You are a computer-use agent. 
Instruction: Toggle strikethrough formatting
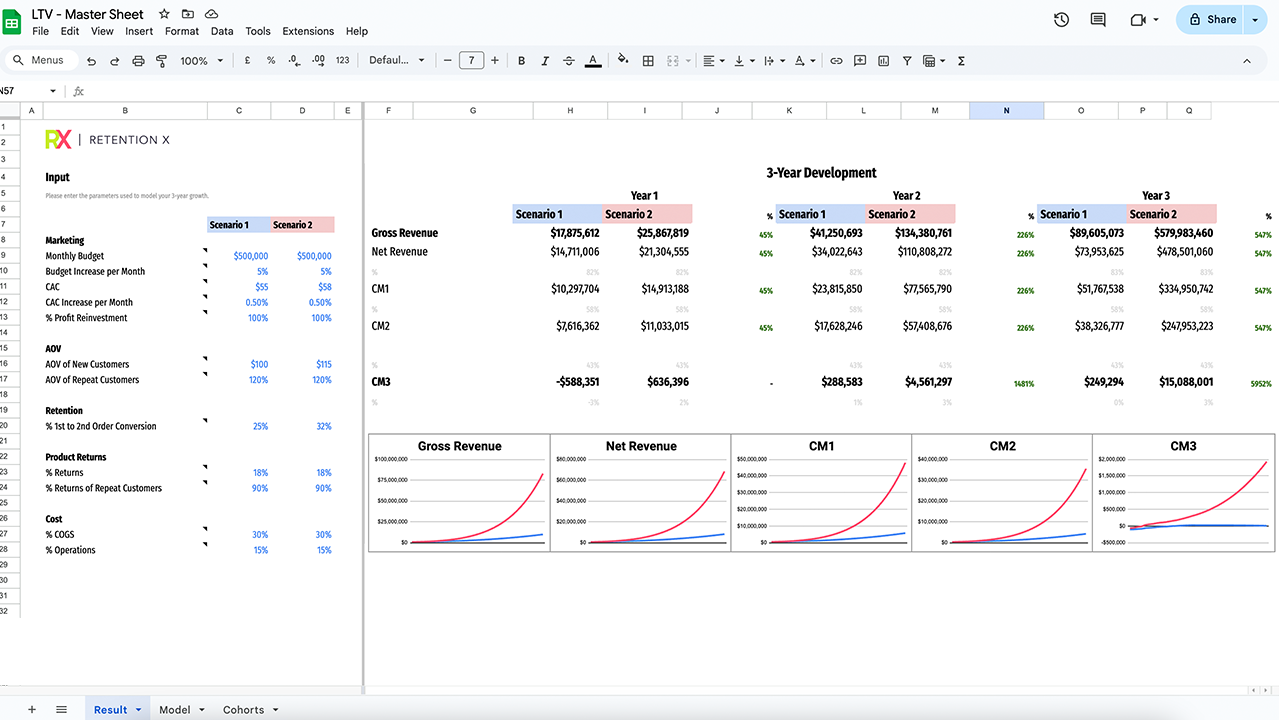(x=568, y=60)
